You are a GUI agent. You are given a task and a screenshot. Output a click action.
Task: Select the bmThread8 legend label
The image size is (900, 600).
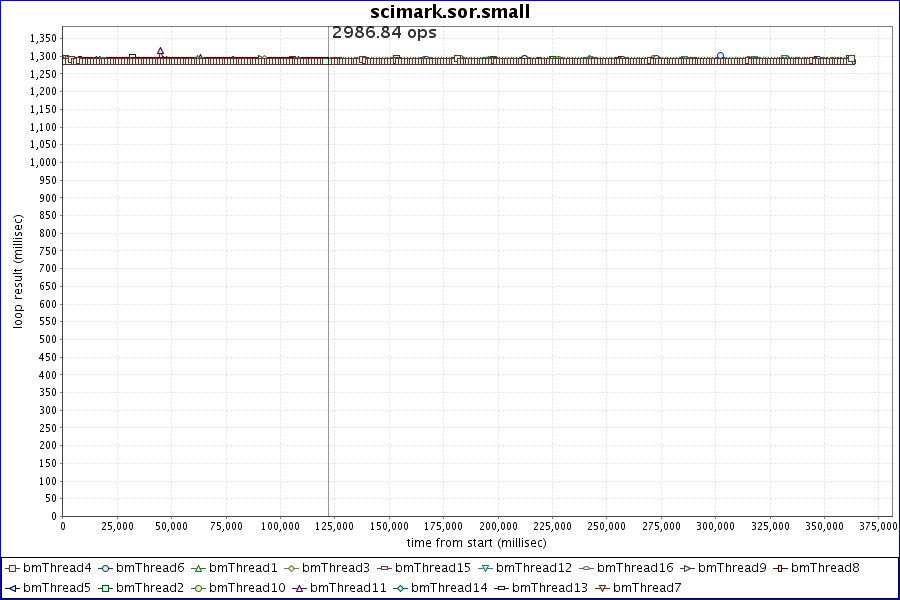coord(825,568)
